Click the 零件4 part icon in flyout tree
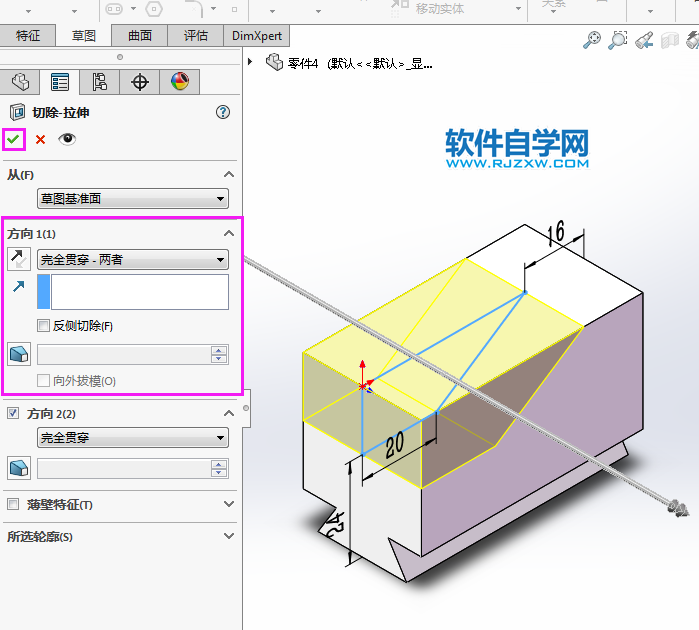The image size is (699, 630). pos(275,62)
